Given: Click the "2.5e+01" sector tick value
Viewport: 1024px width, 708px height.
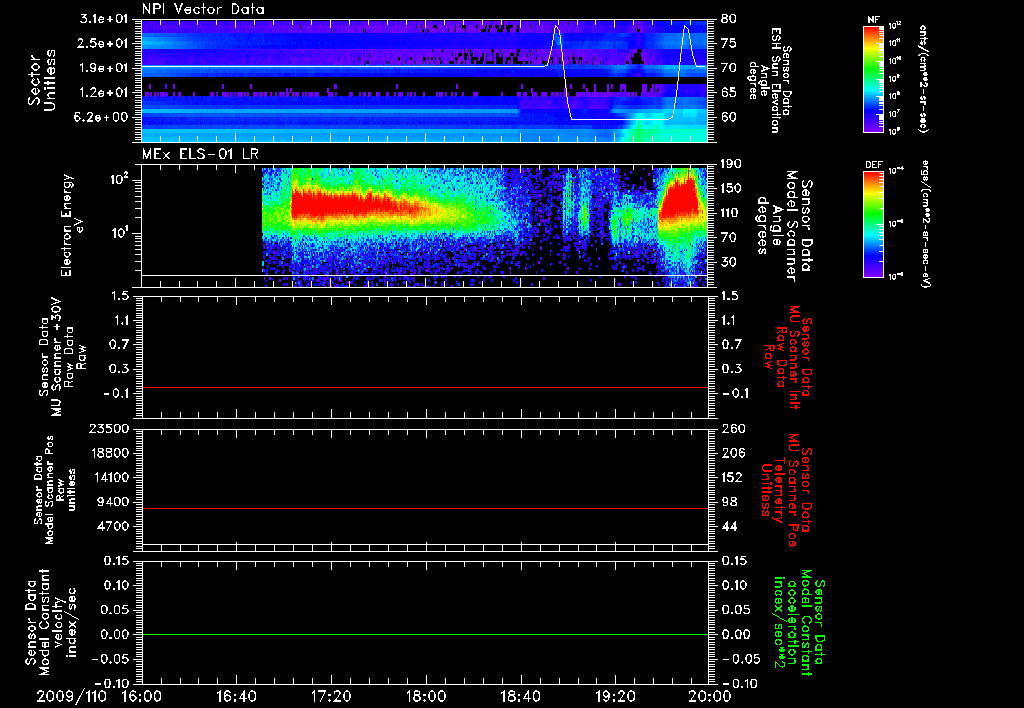Looking at the screenshot, I should [x=104, y=43].
